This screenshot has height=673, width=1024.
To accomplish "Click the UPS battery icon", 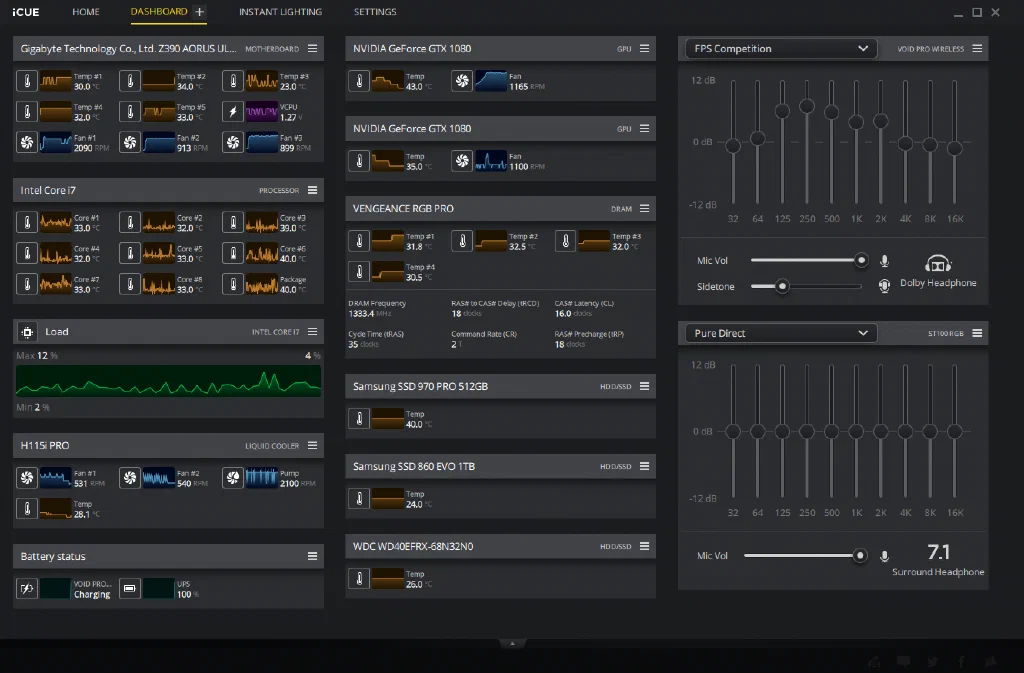I will [x=130, y=589].
